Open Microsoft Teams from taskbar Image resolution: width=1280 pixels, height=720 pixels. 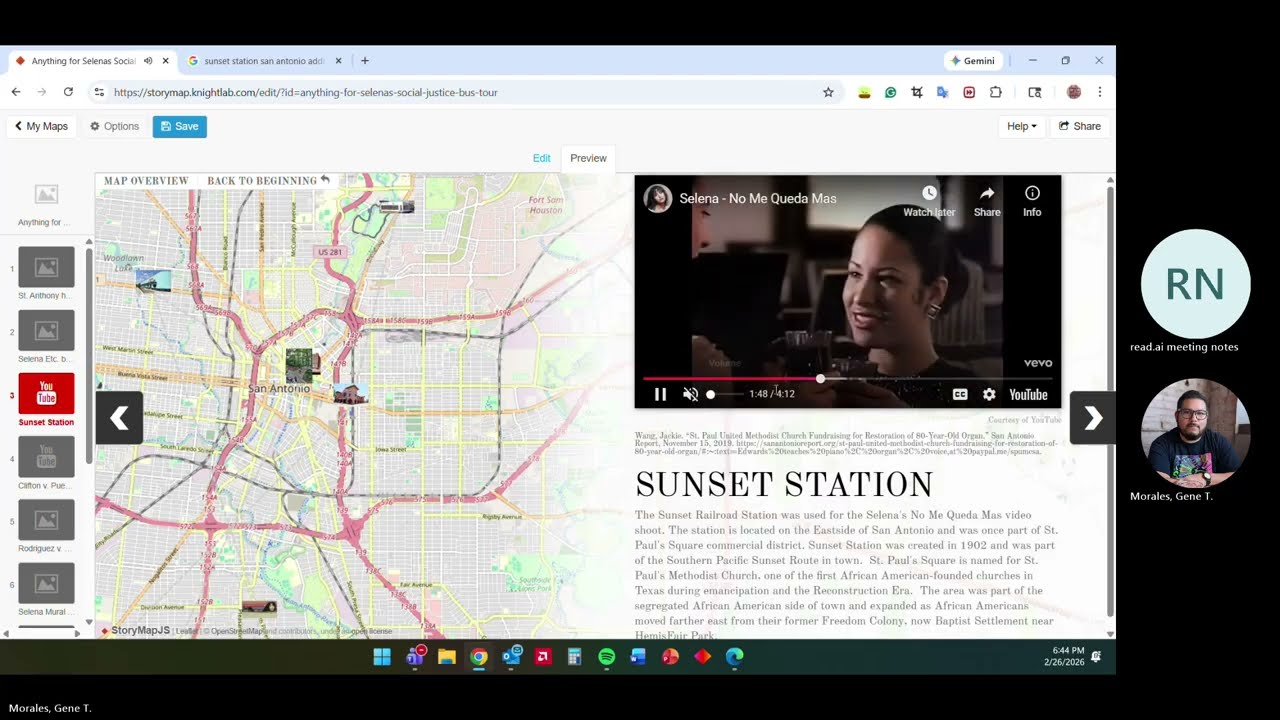point(415,657)
